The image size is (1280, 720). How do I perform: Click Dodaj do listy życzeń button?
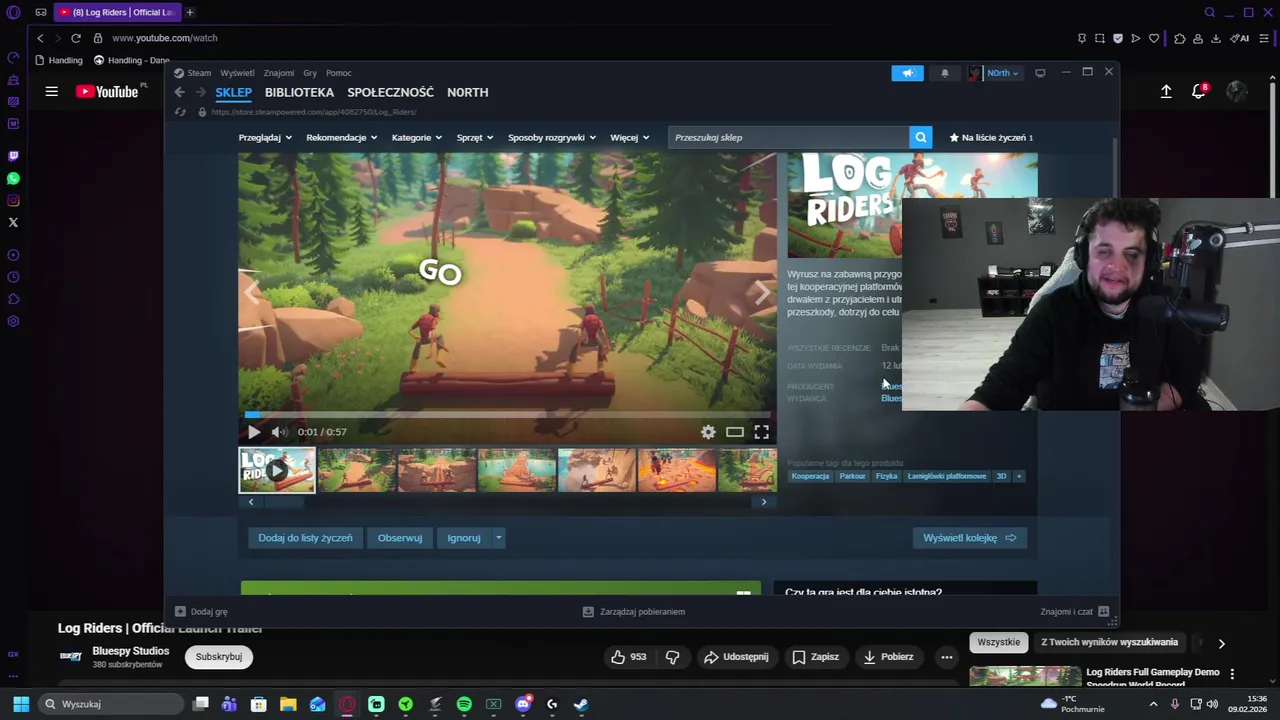[x=305, y=538]
